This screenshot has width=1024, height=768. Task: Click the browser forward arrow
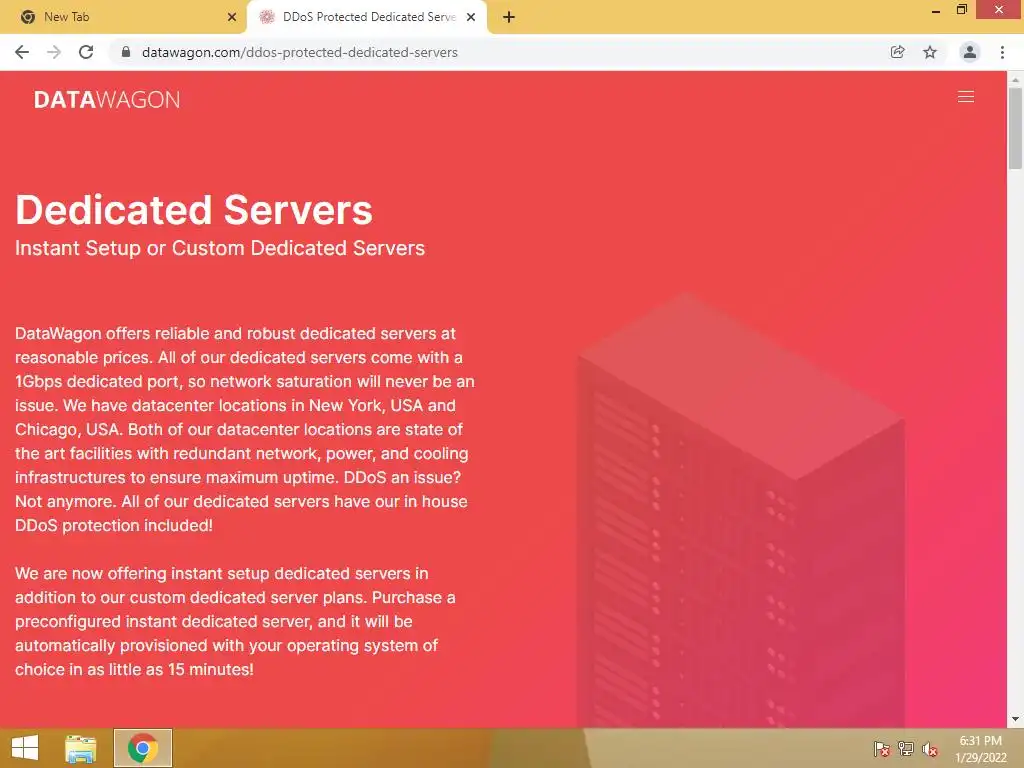point(54,52)
